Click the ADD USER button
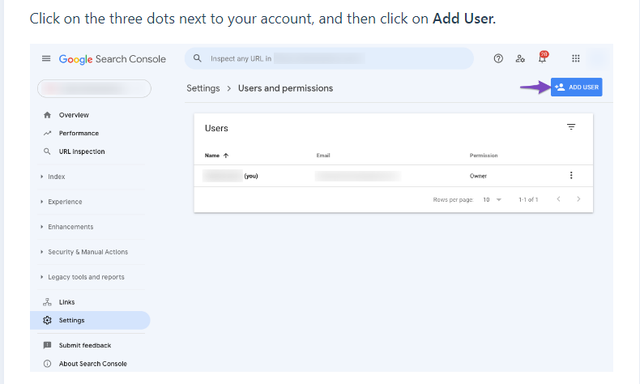 click(x=576, y=87)
